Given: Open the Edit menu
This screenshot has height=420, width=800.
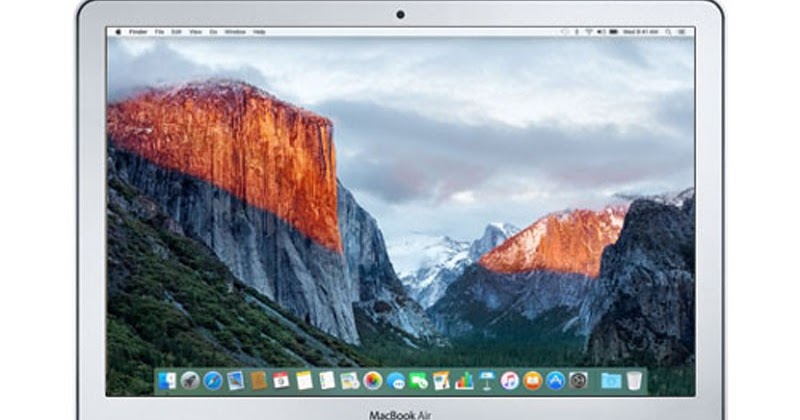Looking at the screenshot, I should click(x=177, y=32).
